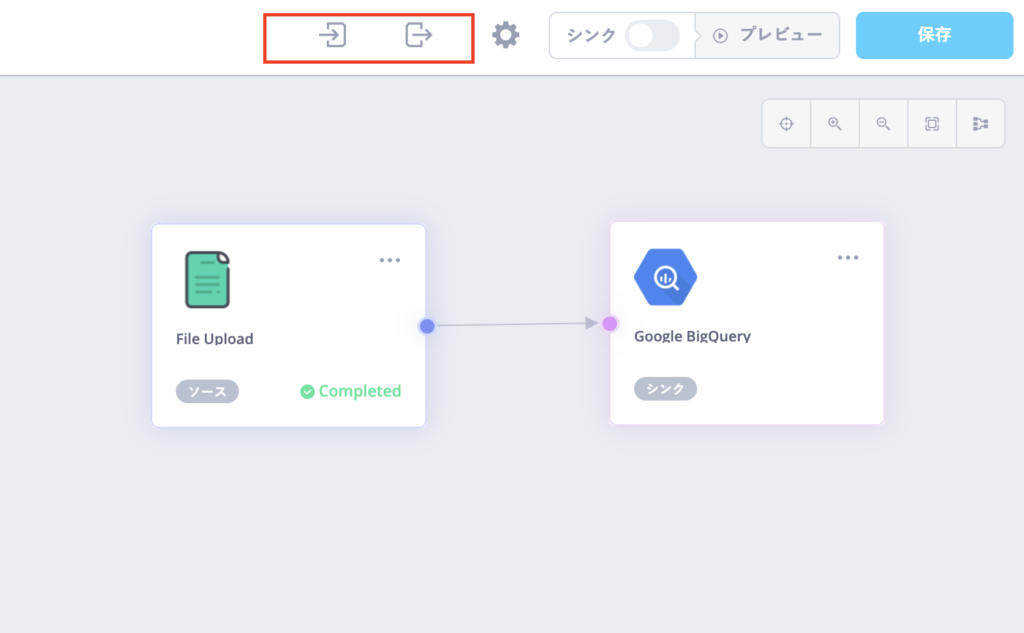Click the ソース tag on File Upload
This screenshot has height=633, width=1024.
tap(207, 391)
